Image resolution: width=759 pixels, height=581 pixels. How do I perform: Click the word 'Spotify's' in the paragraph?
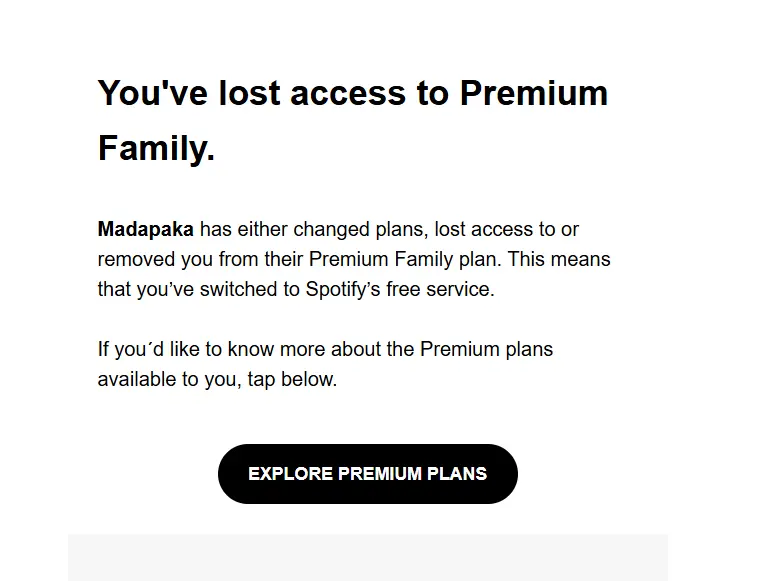(x=343, y=289)
